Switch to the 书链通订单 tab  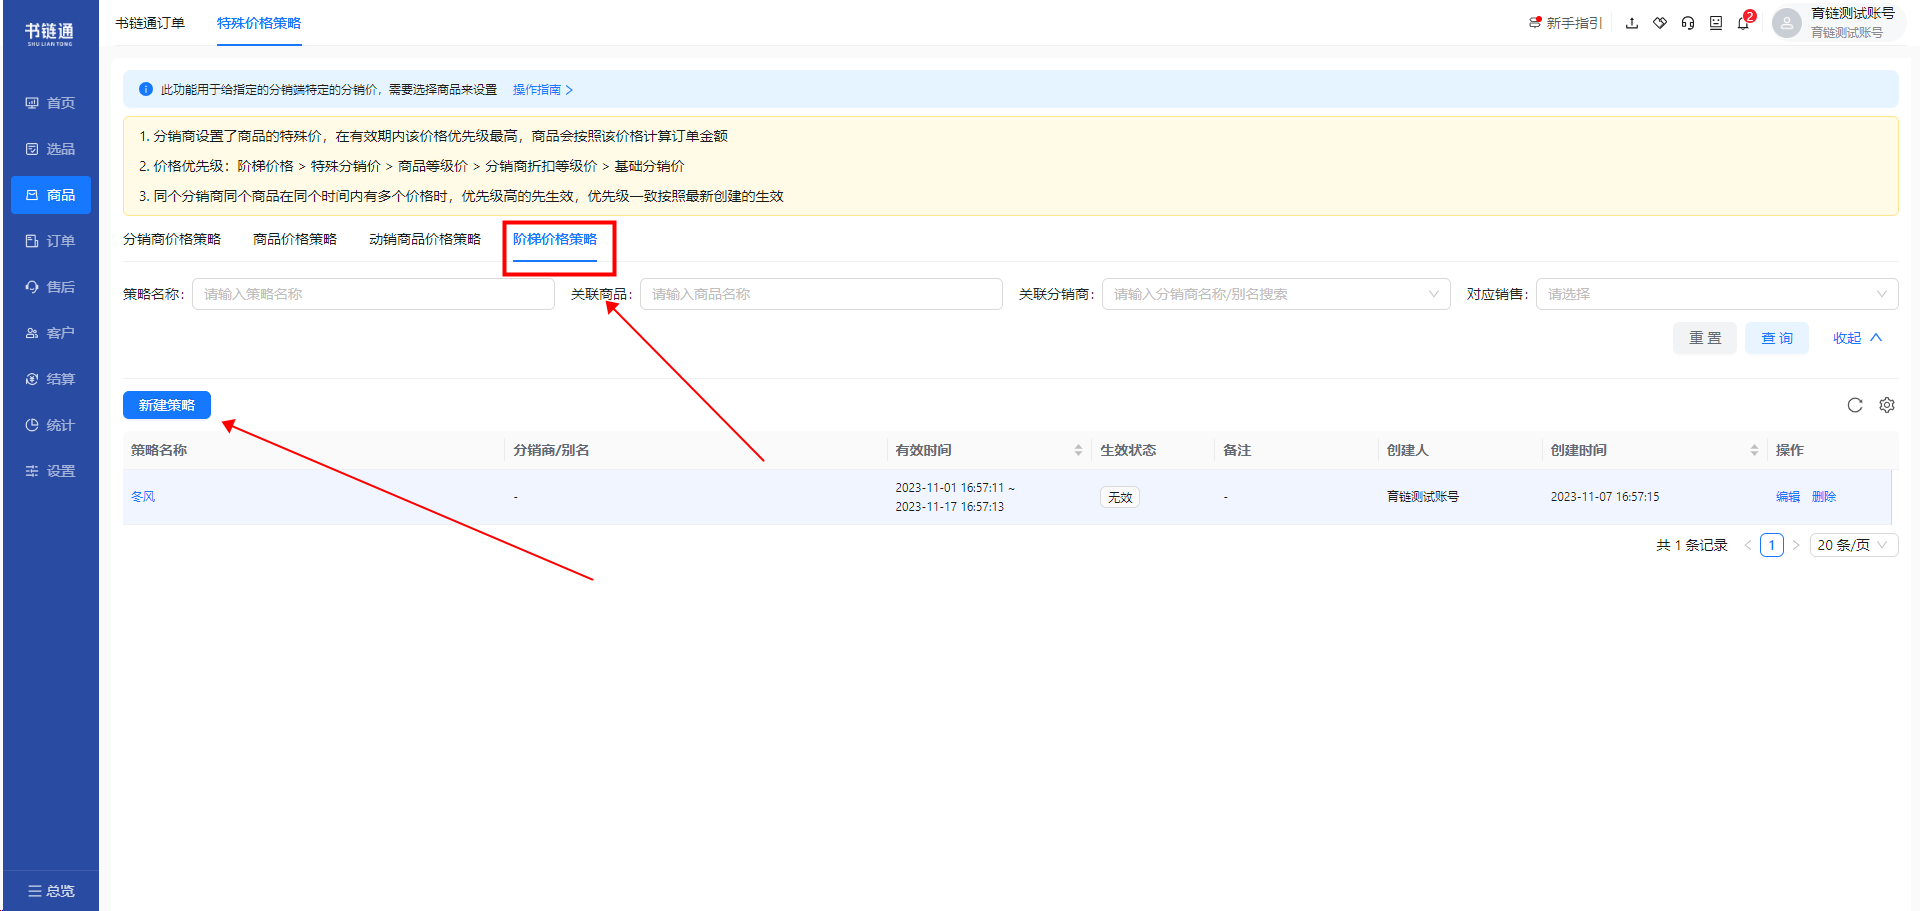tap(150, 23)
